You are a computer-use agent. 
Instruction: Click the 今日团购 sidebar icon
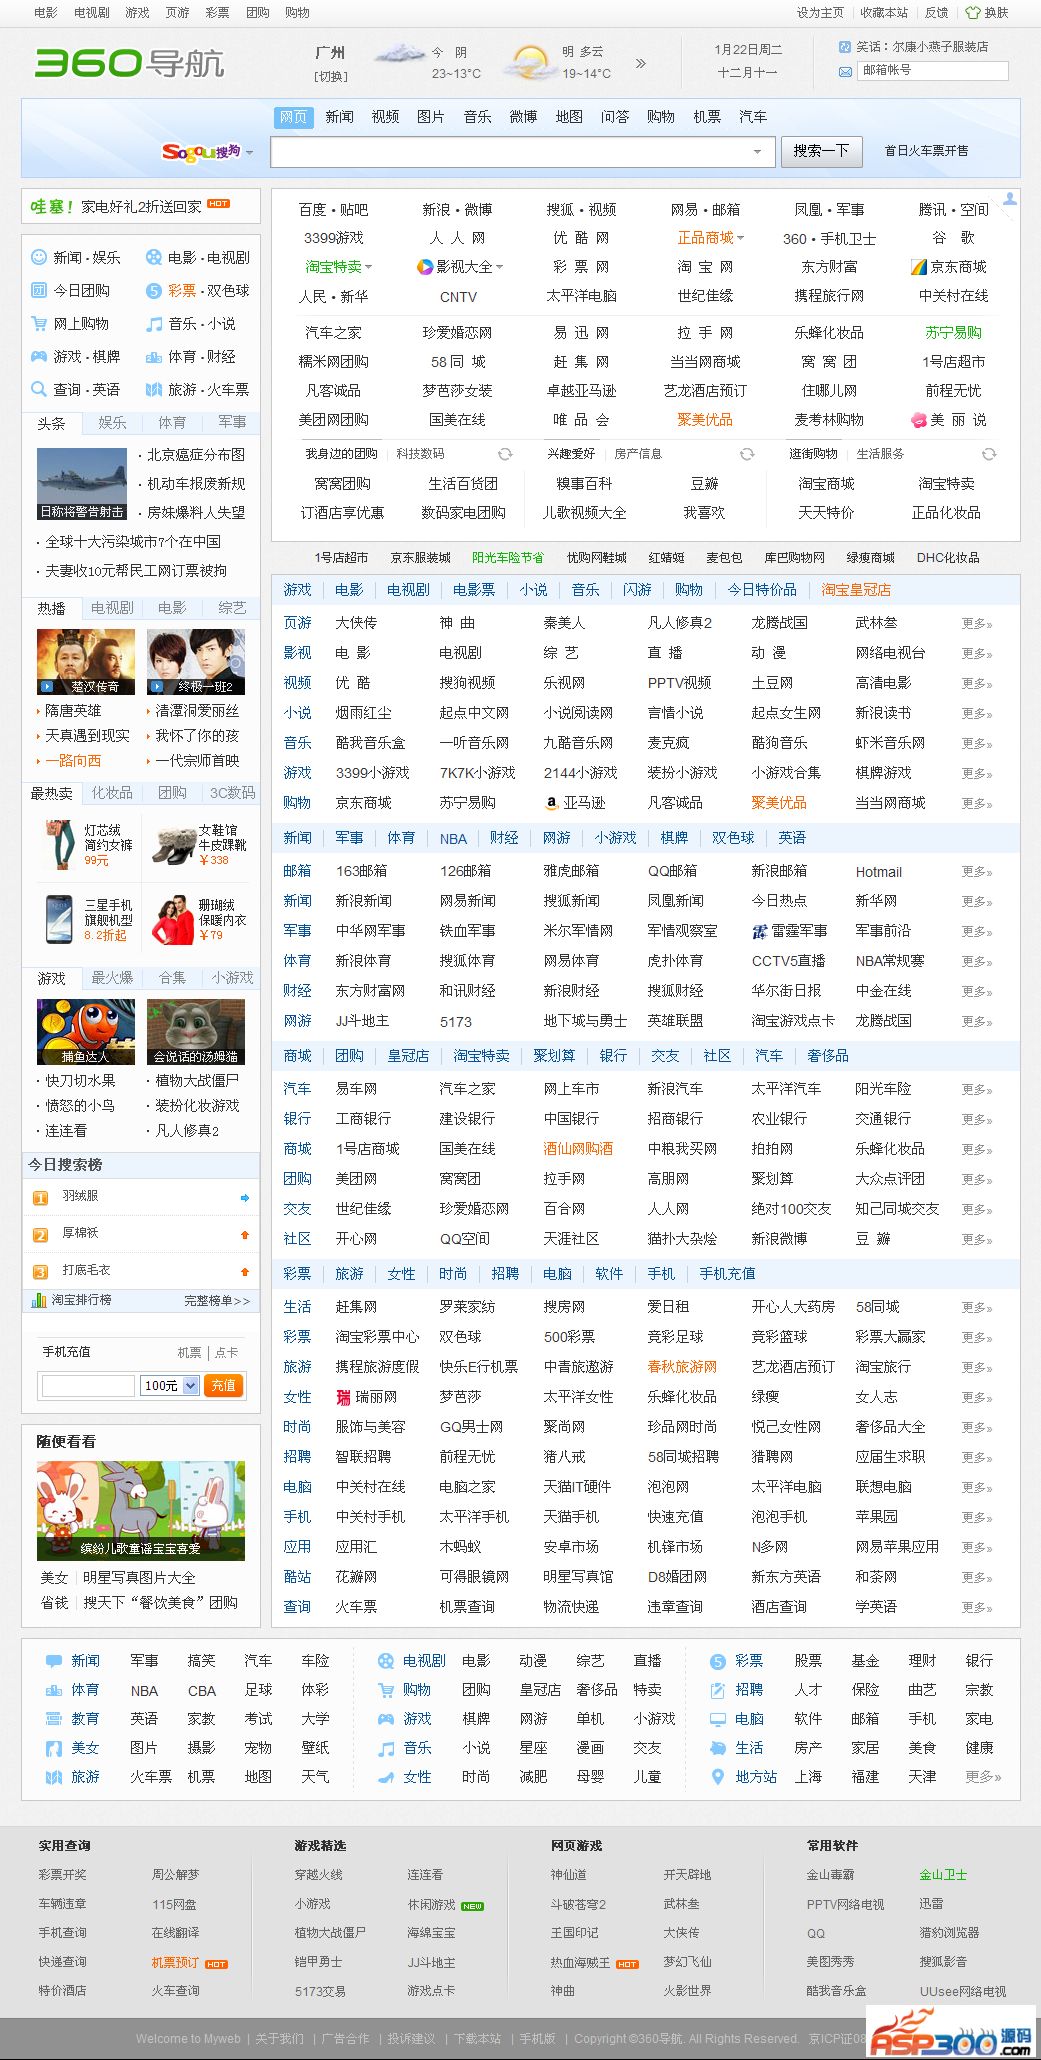click(x=39, y=290)
